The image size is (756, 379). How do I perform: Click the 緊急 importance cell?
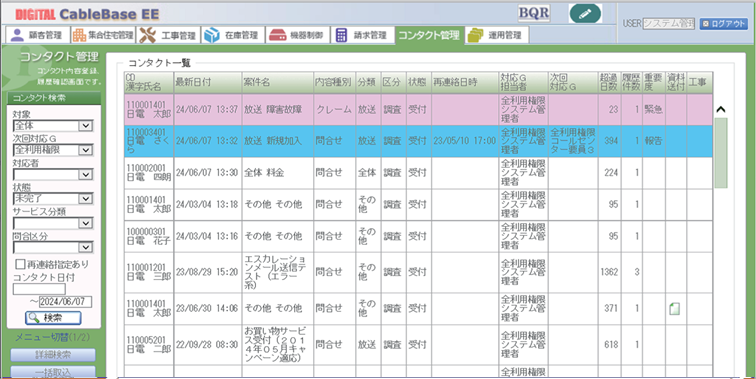click(654, 109)
